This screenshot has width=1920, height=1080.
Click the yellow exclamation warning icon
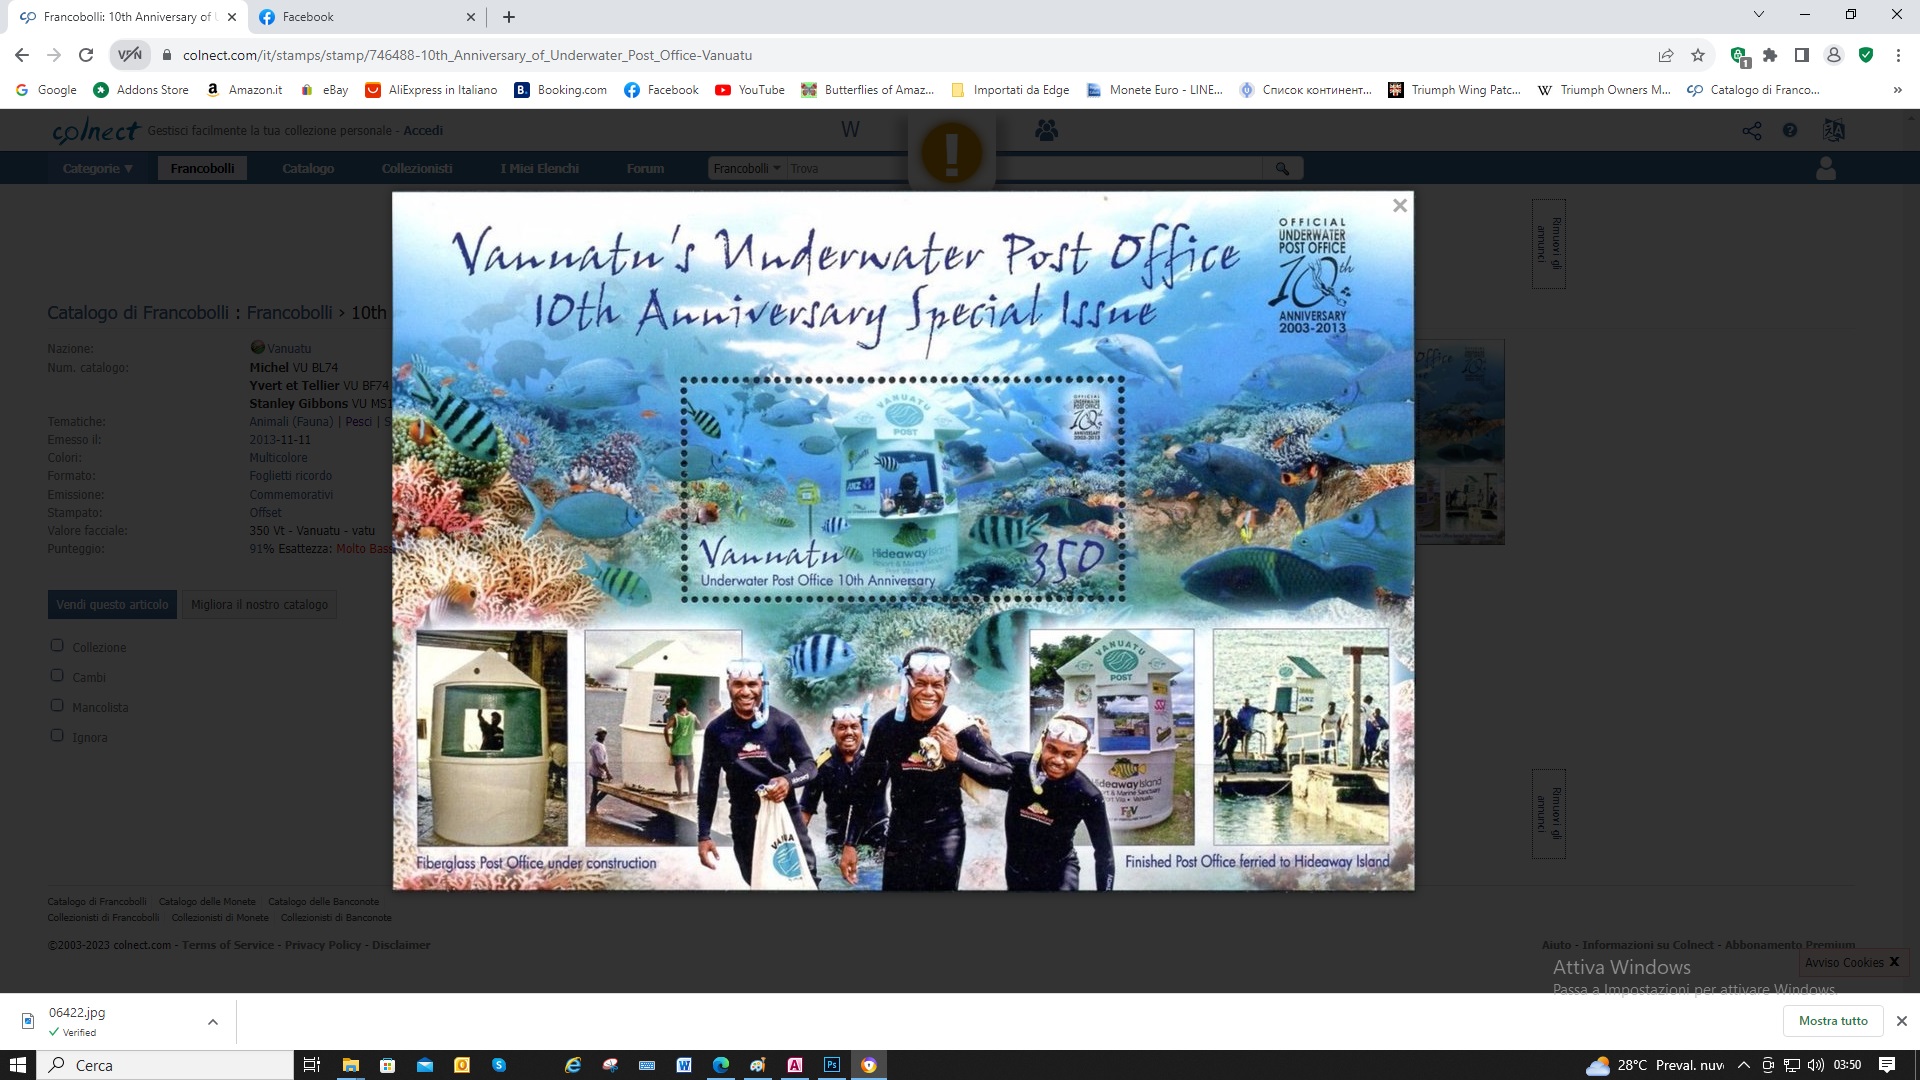click(951, 153)
